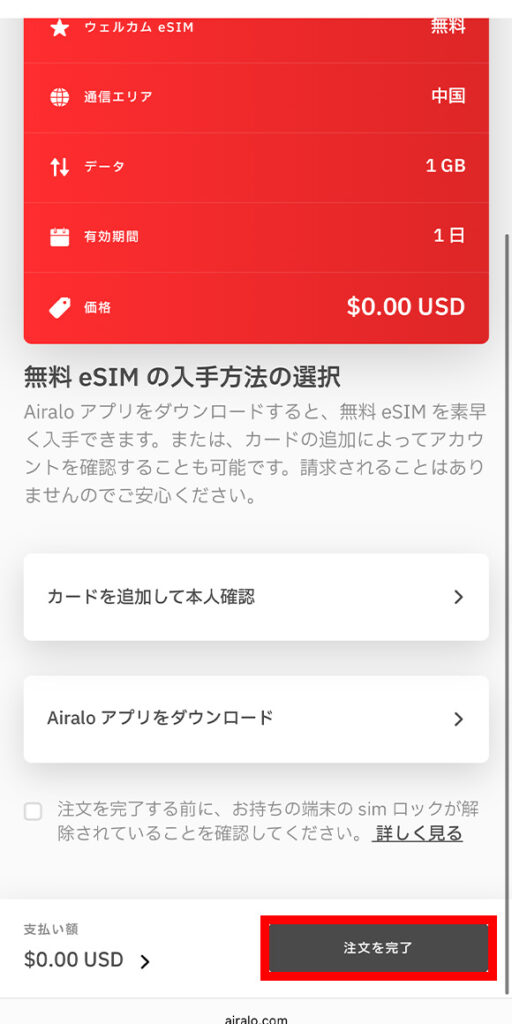
Task: Click the 支払い額 total amount label
Action: tap(51, 929)
